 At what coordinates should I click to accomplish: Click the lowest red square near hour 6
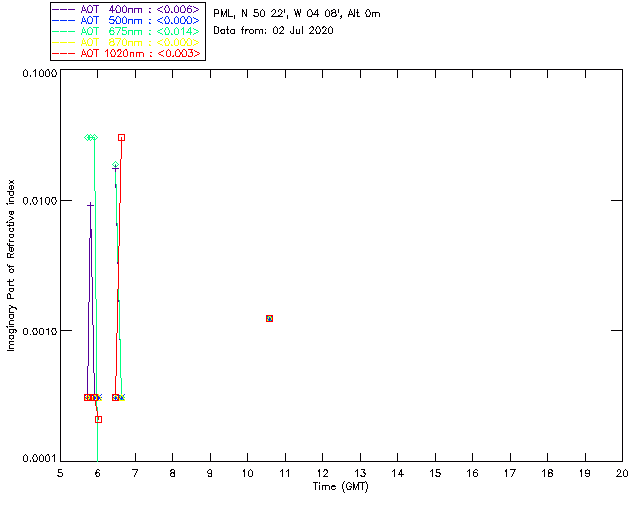point(98,419)
